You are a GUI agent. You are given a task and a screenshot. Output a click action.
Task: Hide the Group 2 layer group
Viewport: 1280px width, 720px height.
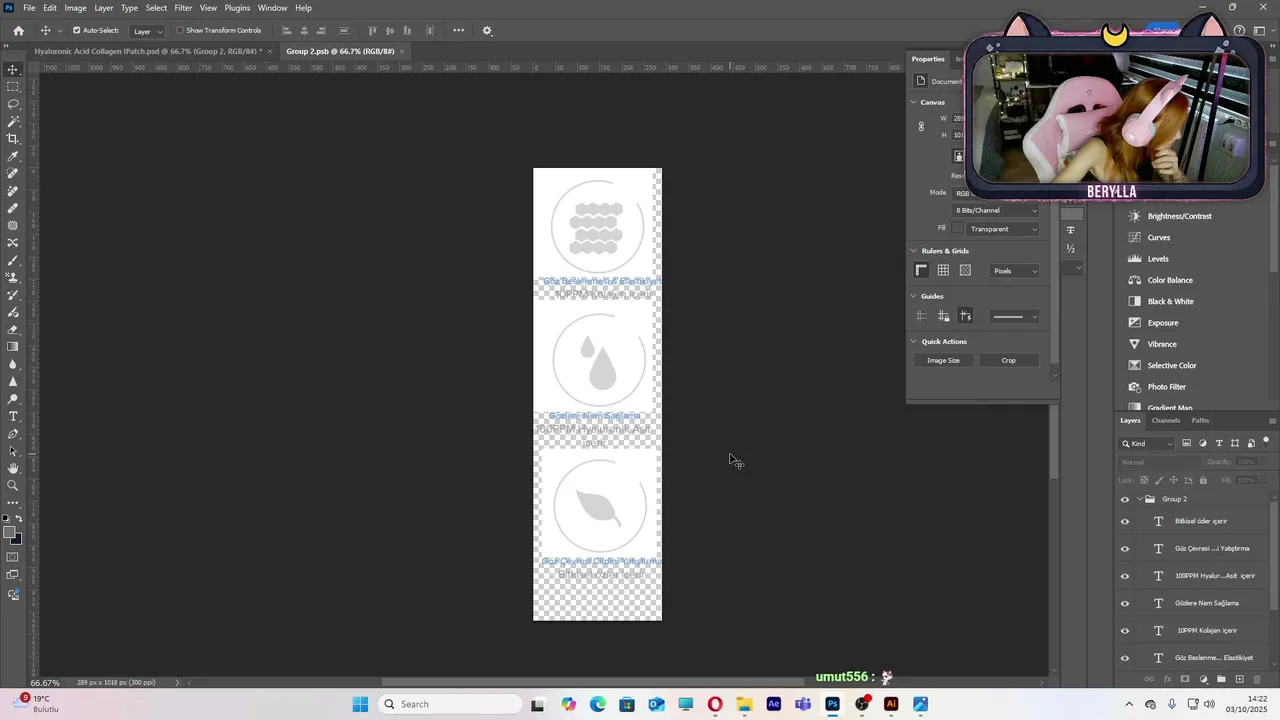(x=1125, y=499)
